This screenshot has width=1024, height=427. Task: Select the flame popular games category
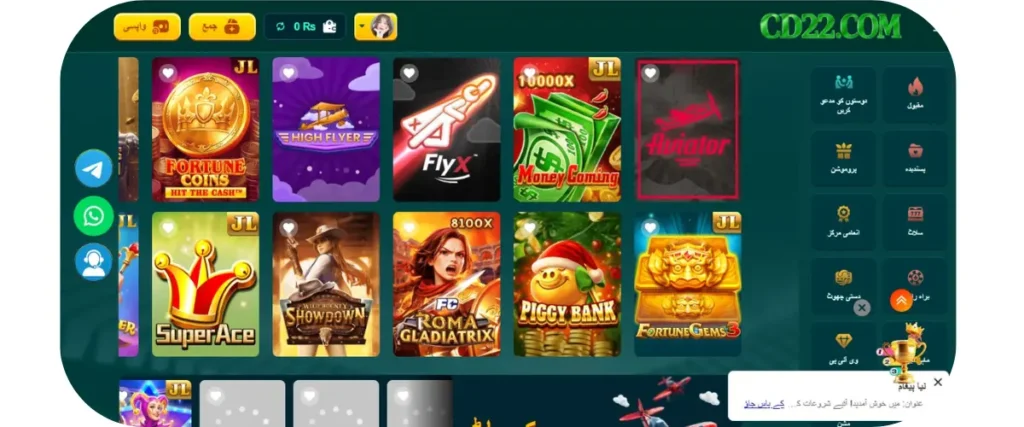916,87
